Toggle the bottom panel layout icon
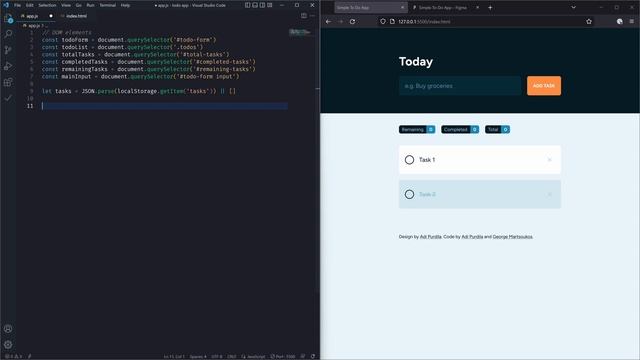Screen dimensions: 640x360 (255, 5)
